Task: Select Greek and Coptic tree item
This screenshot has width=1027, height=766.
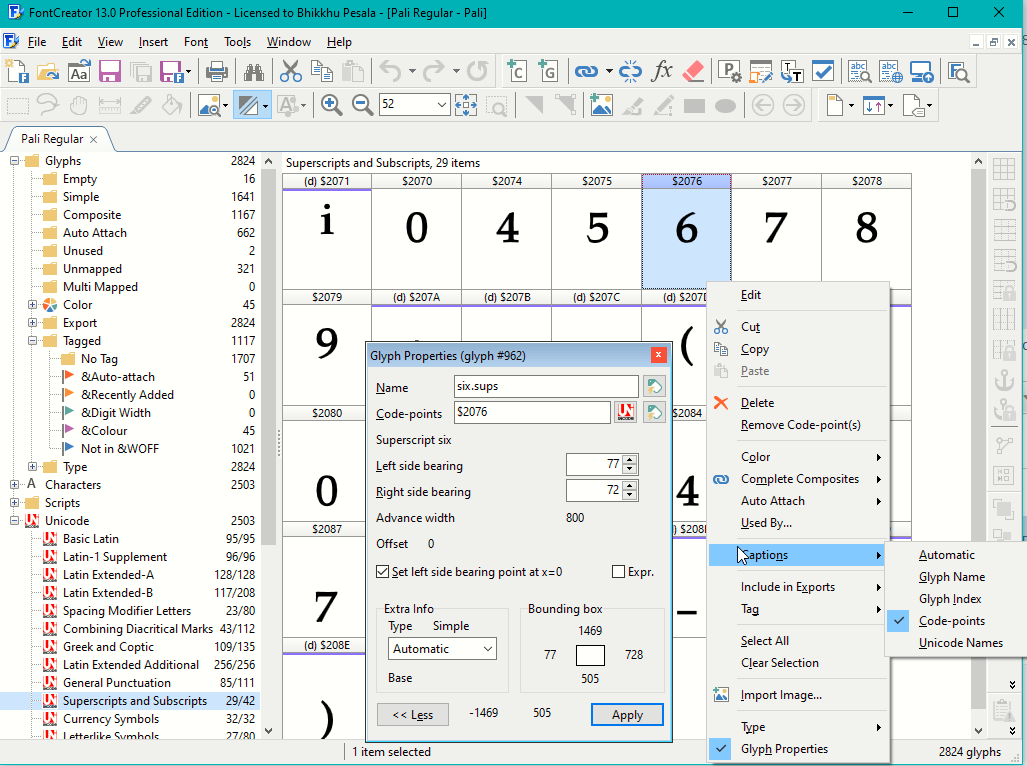Action: 108,647
